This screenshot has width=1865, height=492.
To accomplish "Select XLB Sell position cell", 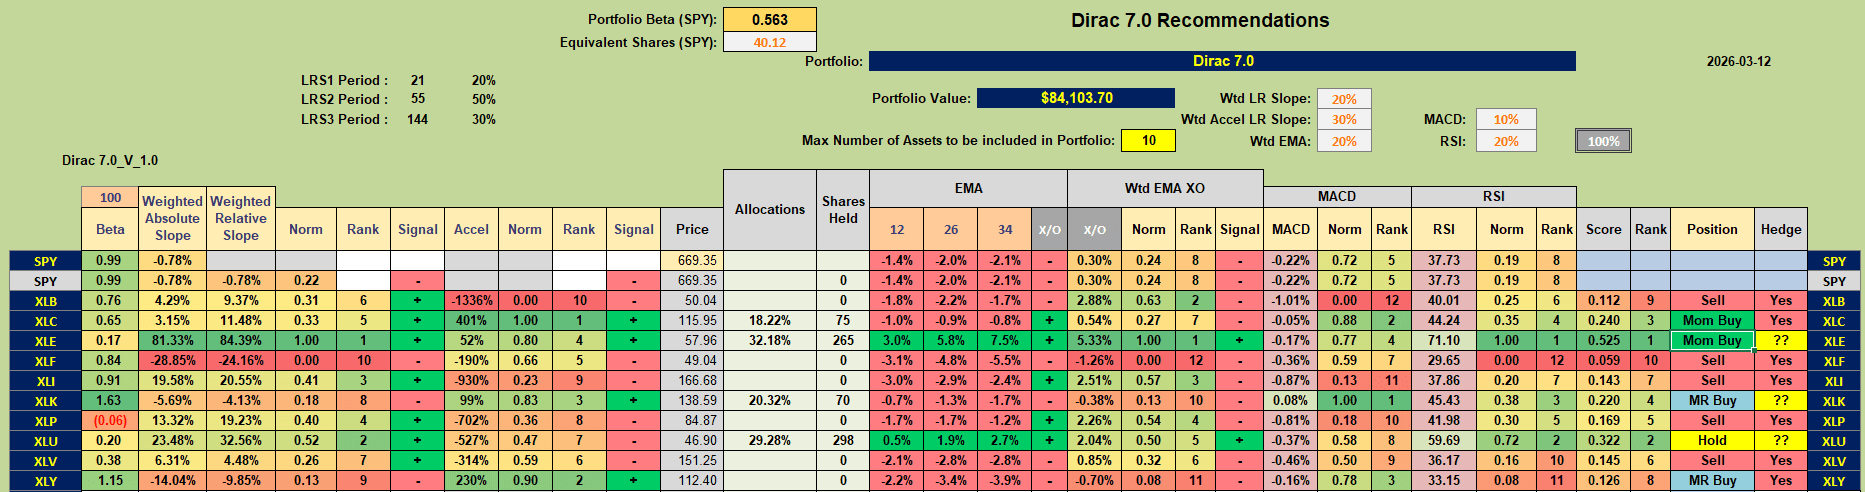I will click(x=1712, y=301).
